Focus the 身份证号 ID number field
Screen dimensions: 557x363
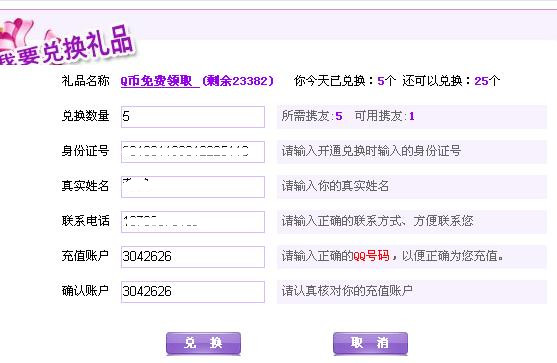coord(193,152)
